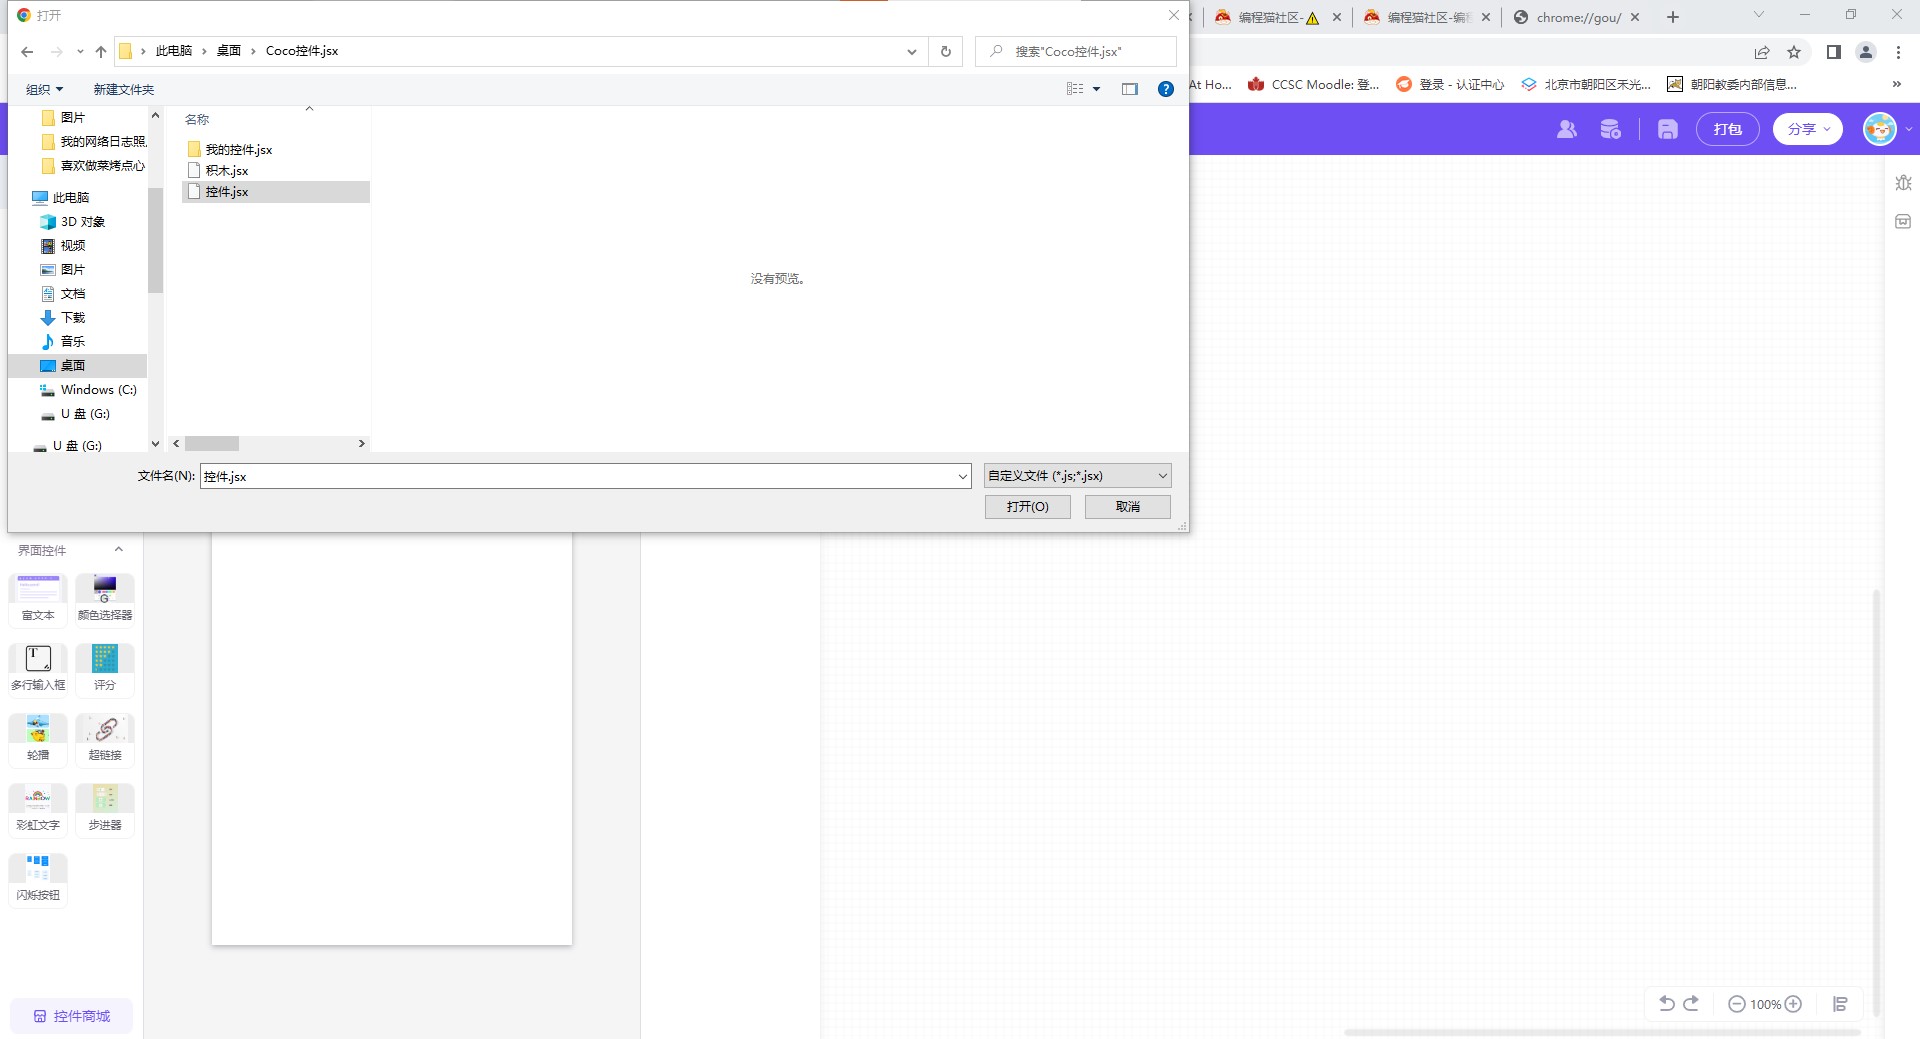Open the 登录 - 认证中心 bookmark
The image size is (1920, 1039).
point(1450,84)
